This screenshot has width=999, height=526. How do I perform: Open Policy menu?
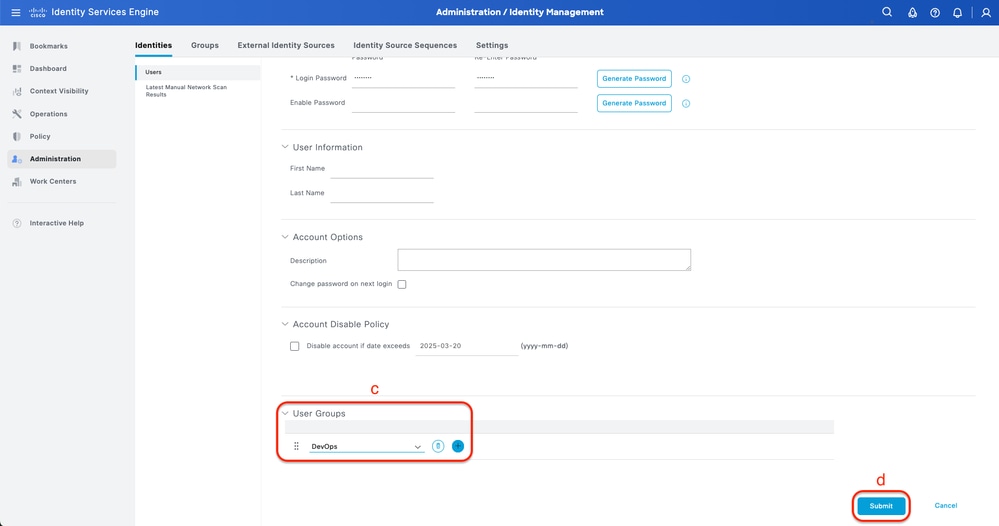[x=40, y=136]
